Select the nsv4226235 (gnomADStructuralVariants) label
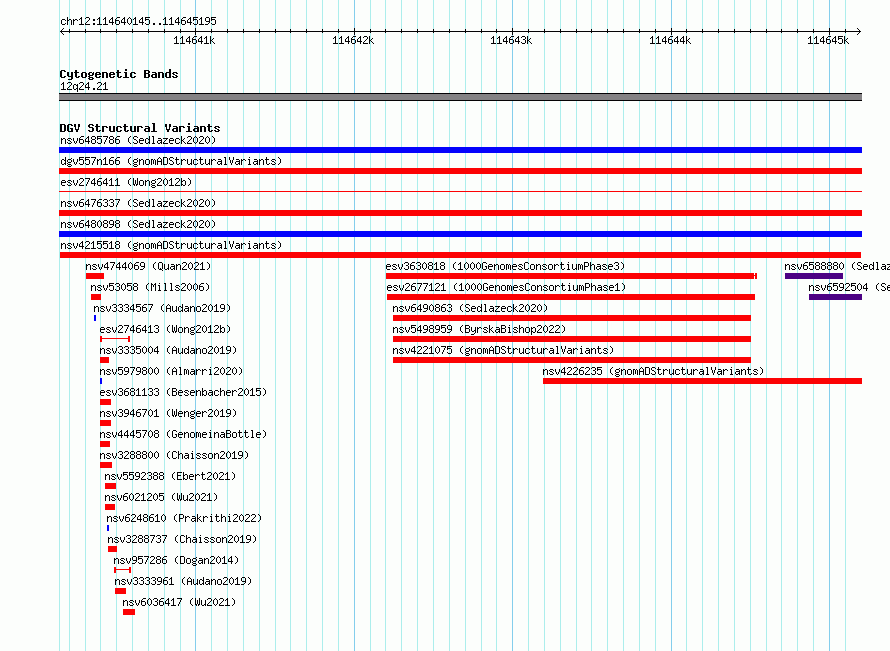This screenshot has height=651, width=890. point(653,371)
